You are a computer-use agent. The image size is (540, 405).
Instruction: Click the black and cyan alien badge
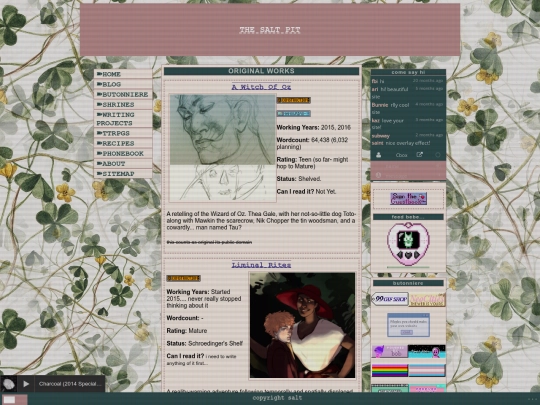427,352
